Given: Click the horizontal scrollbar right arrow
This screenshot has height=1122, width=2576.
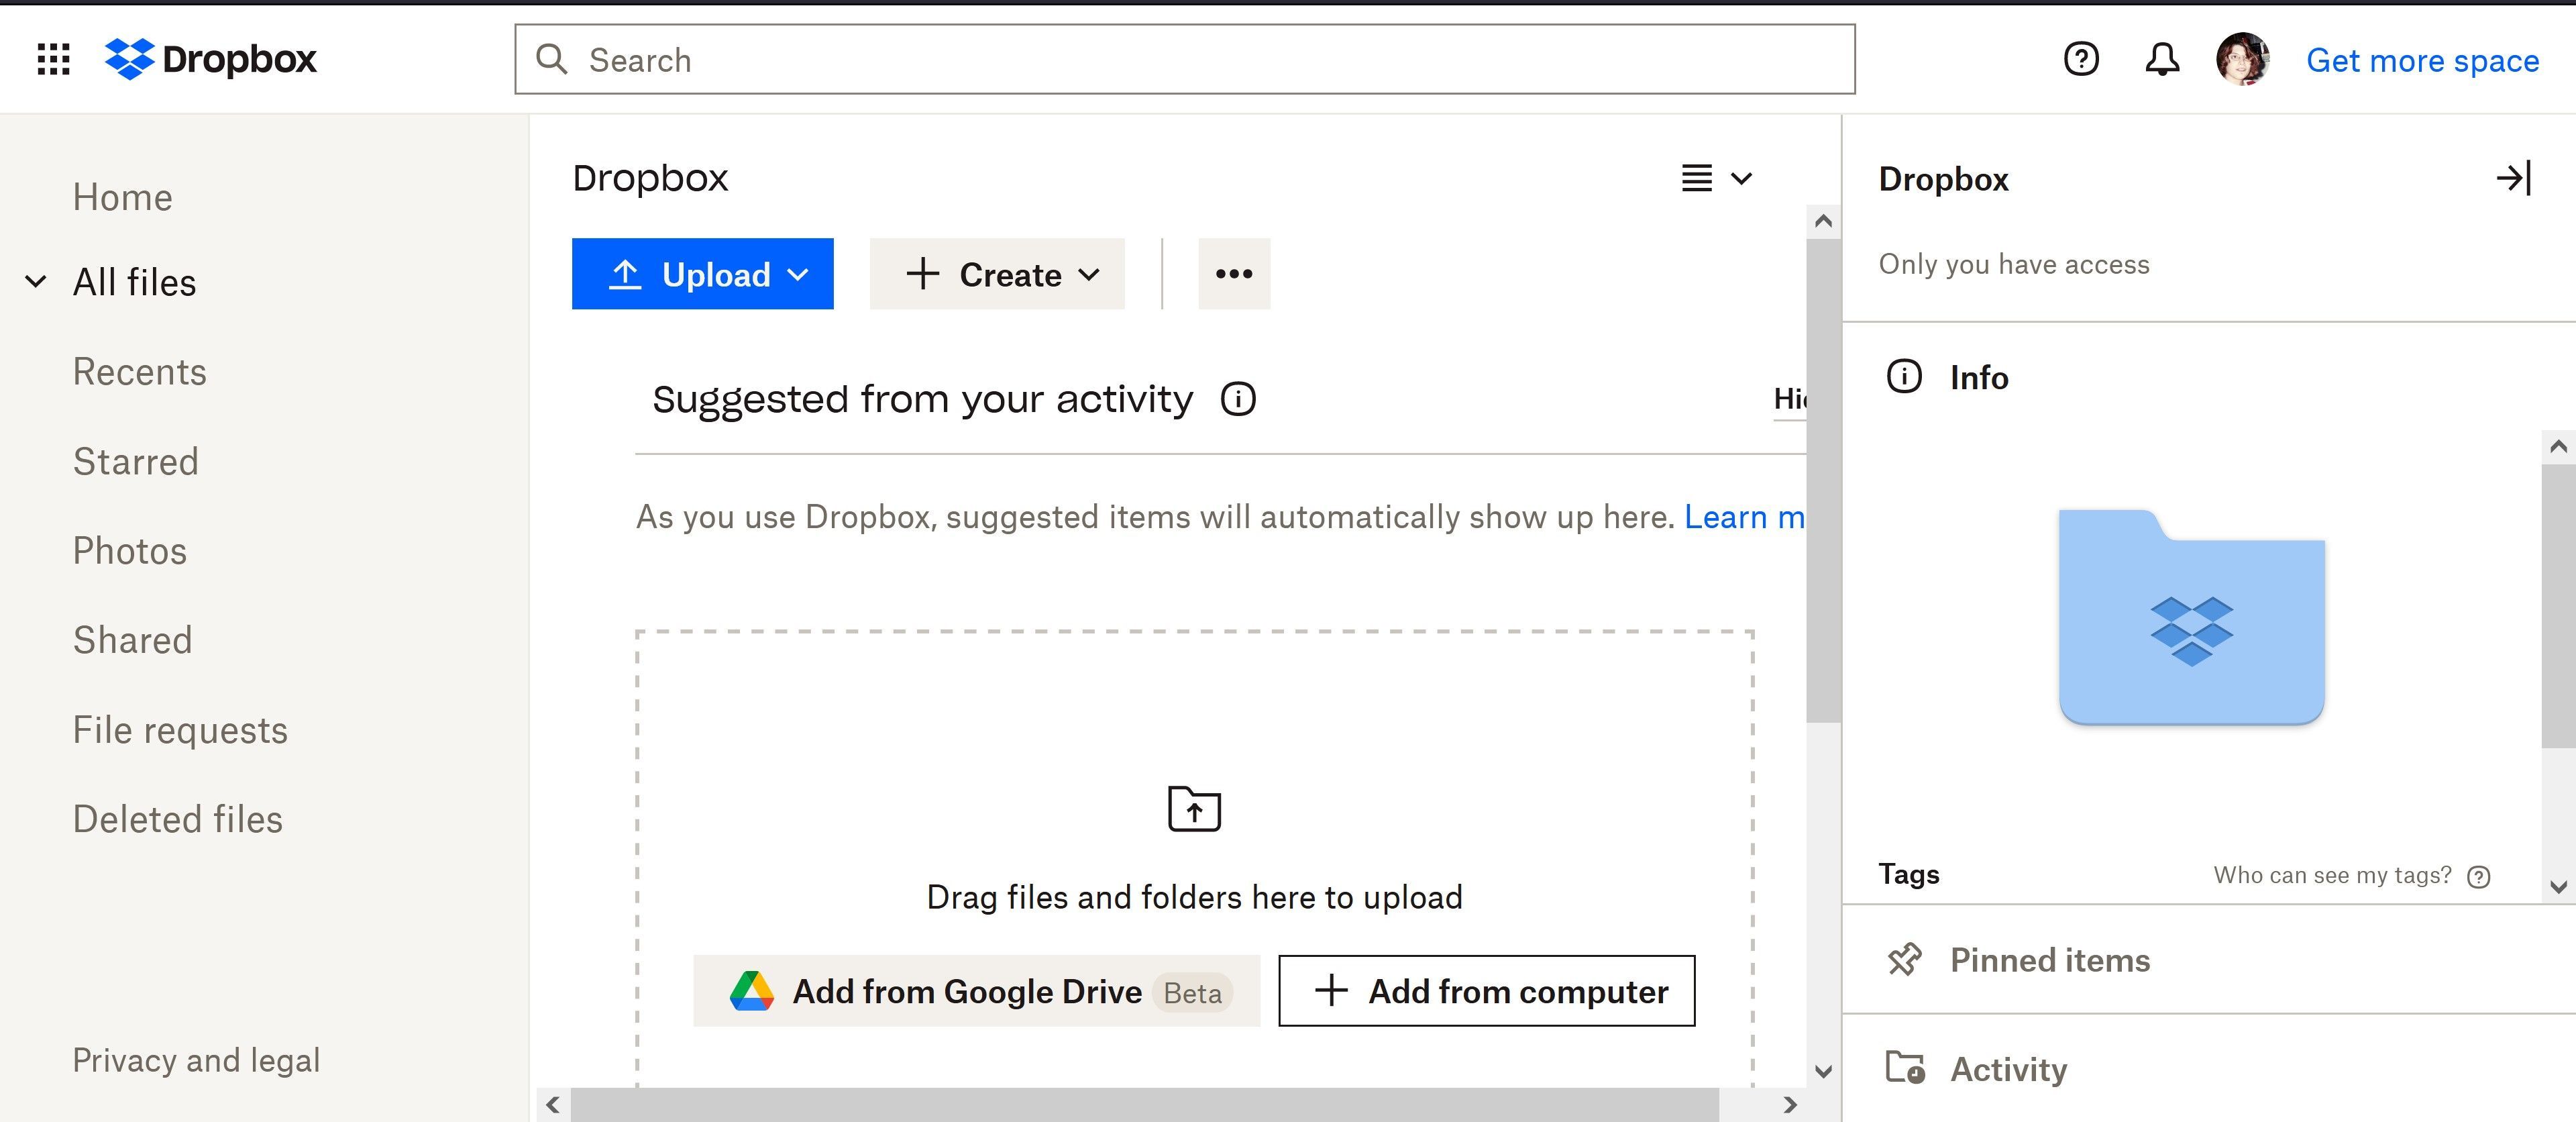Looking at the screenshot, I should click(1790, 1105).
